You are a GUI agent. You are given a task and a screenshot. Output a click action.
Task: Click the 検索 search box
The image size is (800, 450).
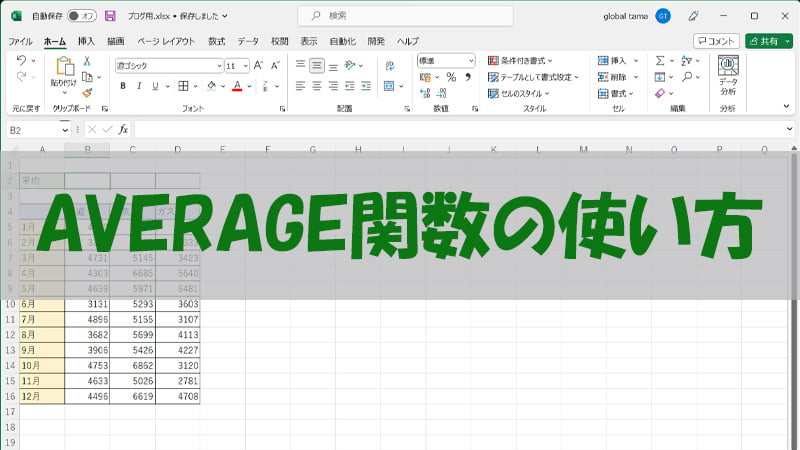pos(400,16)
